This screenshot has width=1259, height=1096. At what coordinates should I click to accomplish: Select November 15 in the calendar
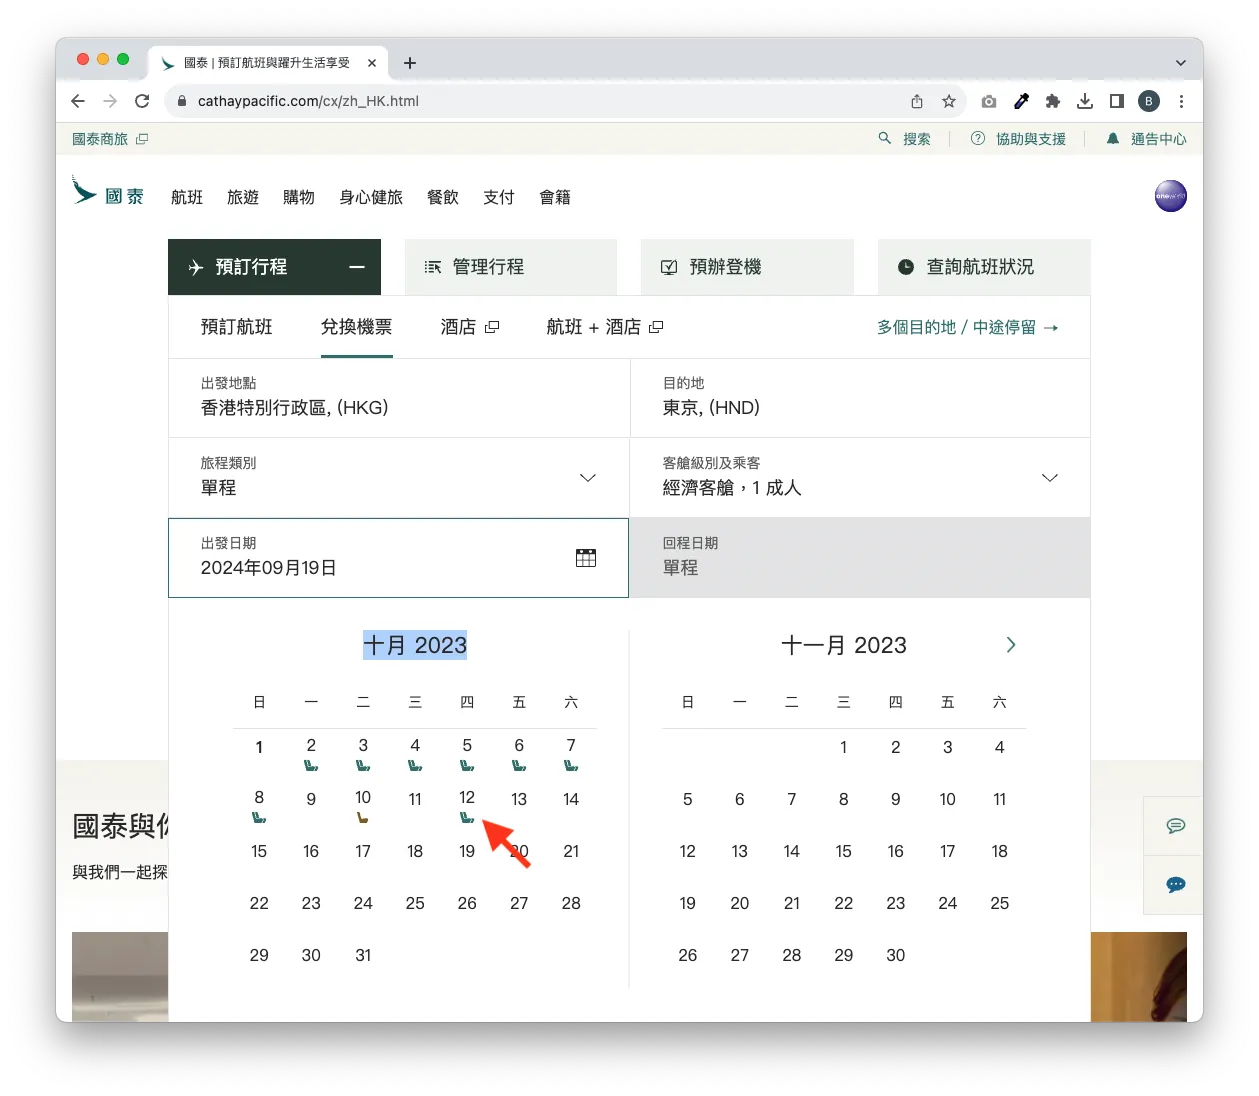click(844, 851)
